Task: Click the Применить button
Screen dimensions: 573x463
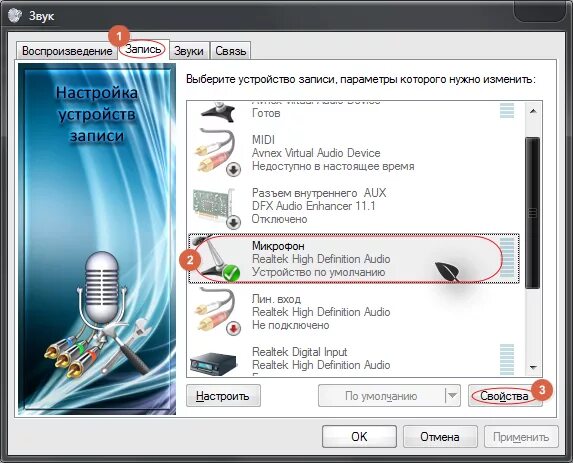Action: click(x=521, y=436)
